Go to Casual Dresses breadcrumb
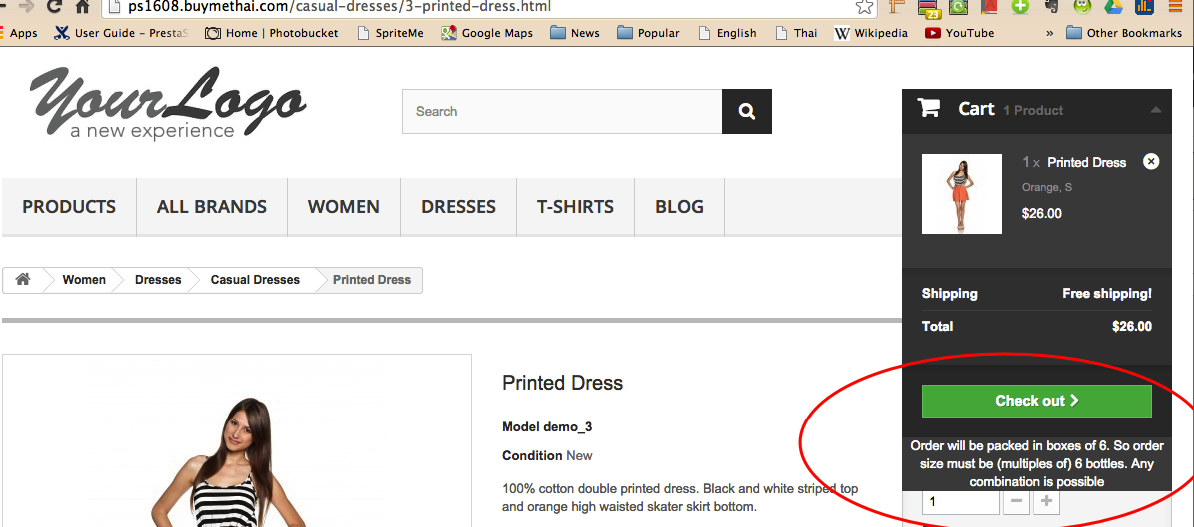The image size is (1194, 527). click(255, 279)
